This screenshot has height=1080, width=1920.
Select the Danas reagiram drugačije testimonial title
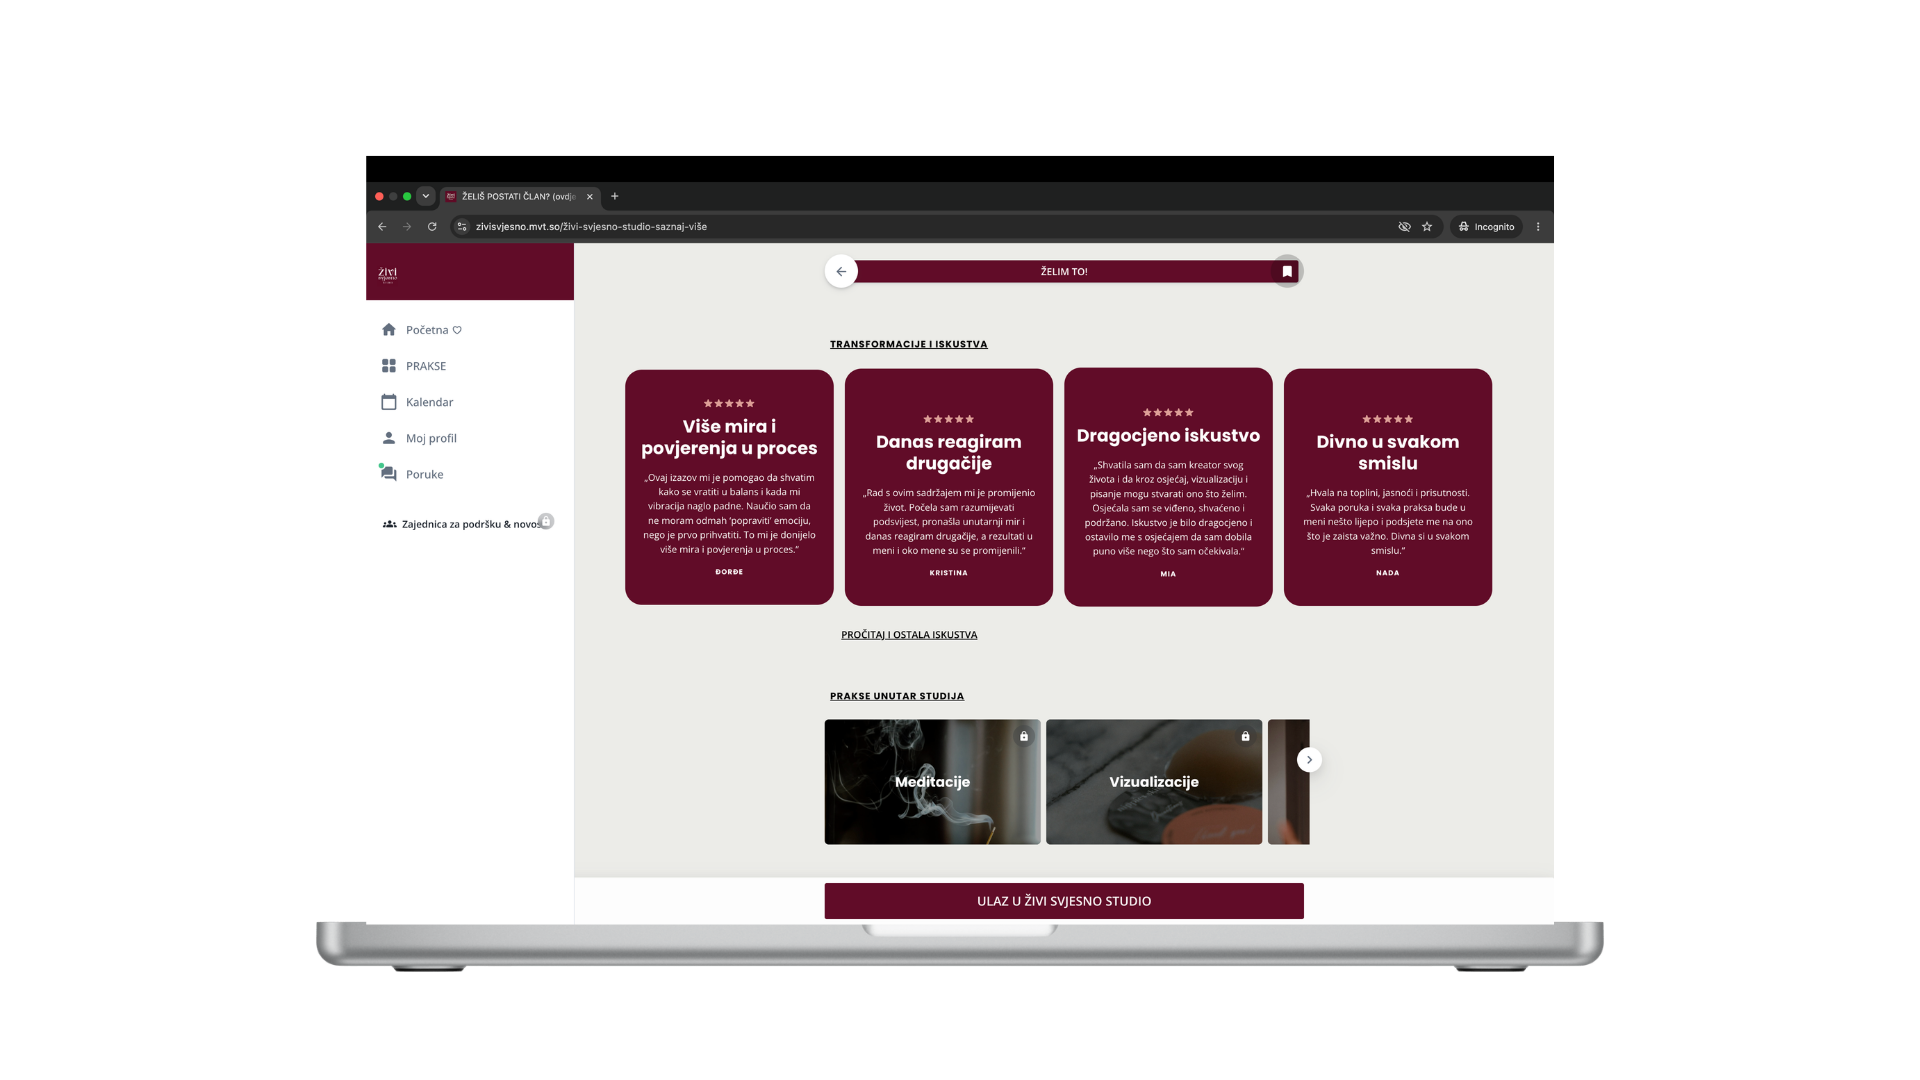tap(949, 452)
